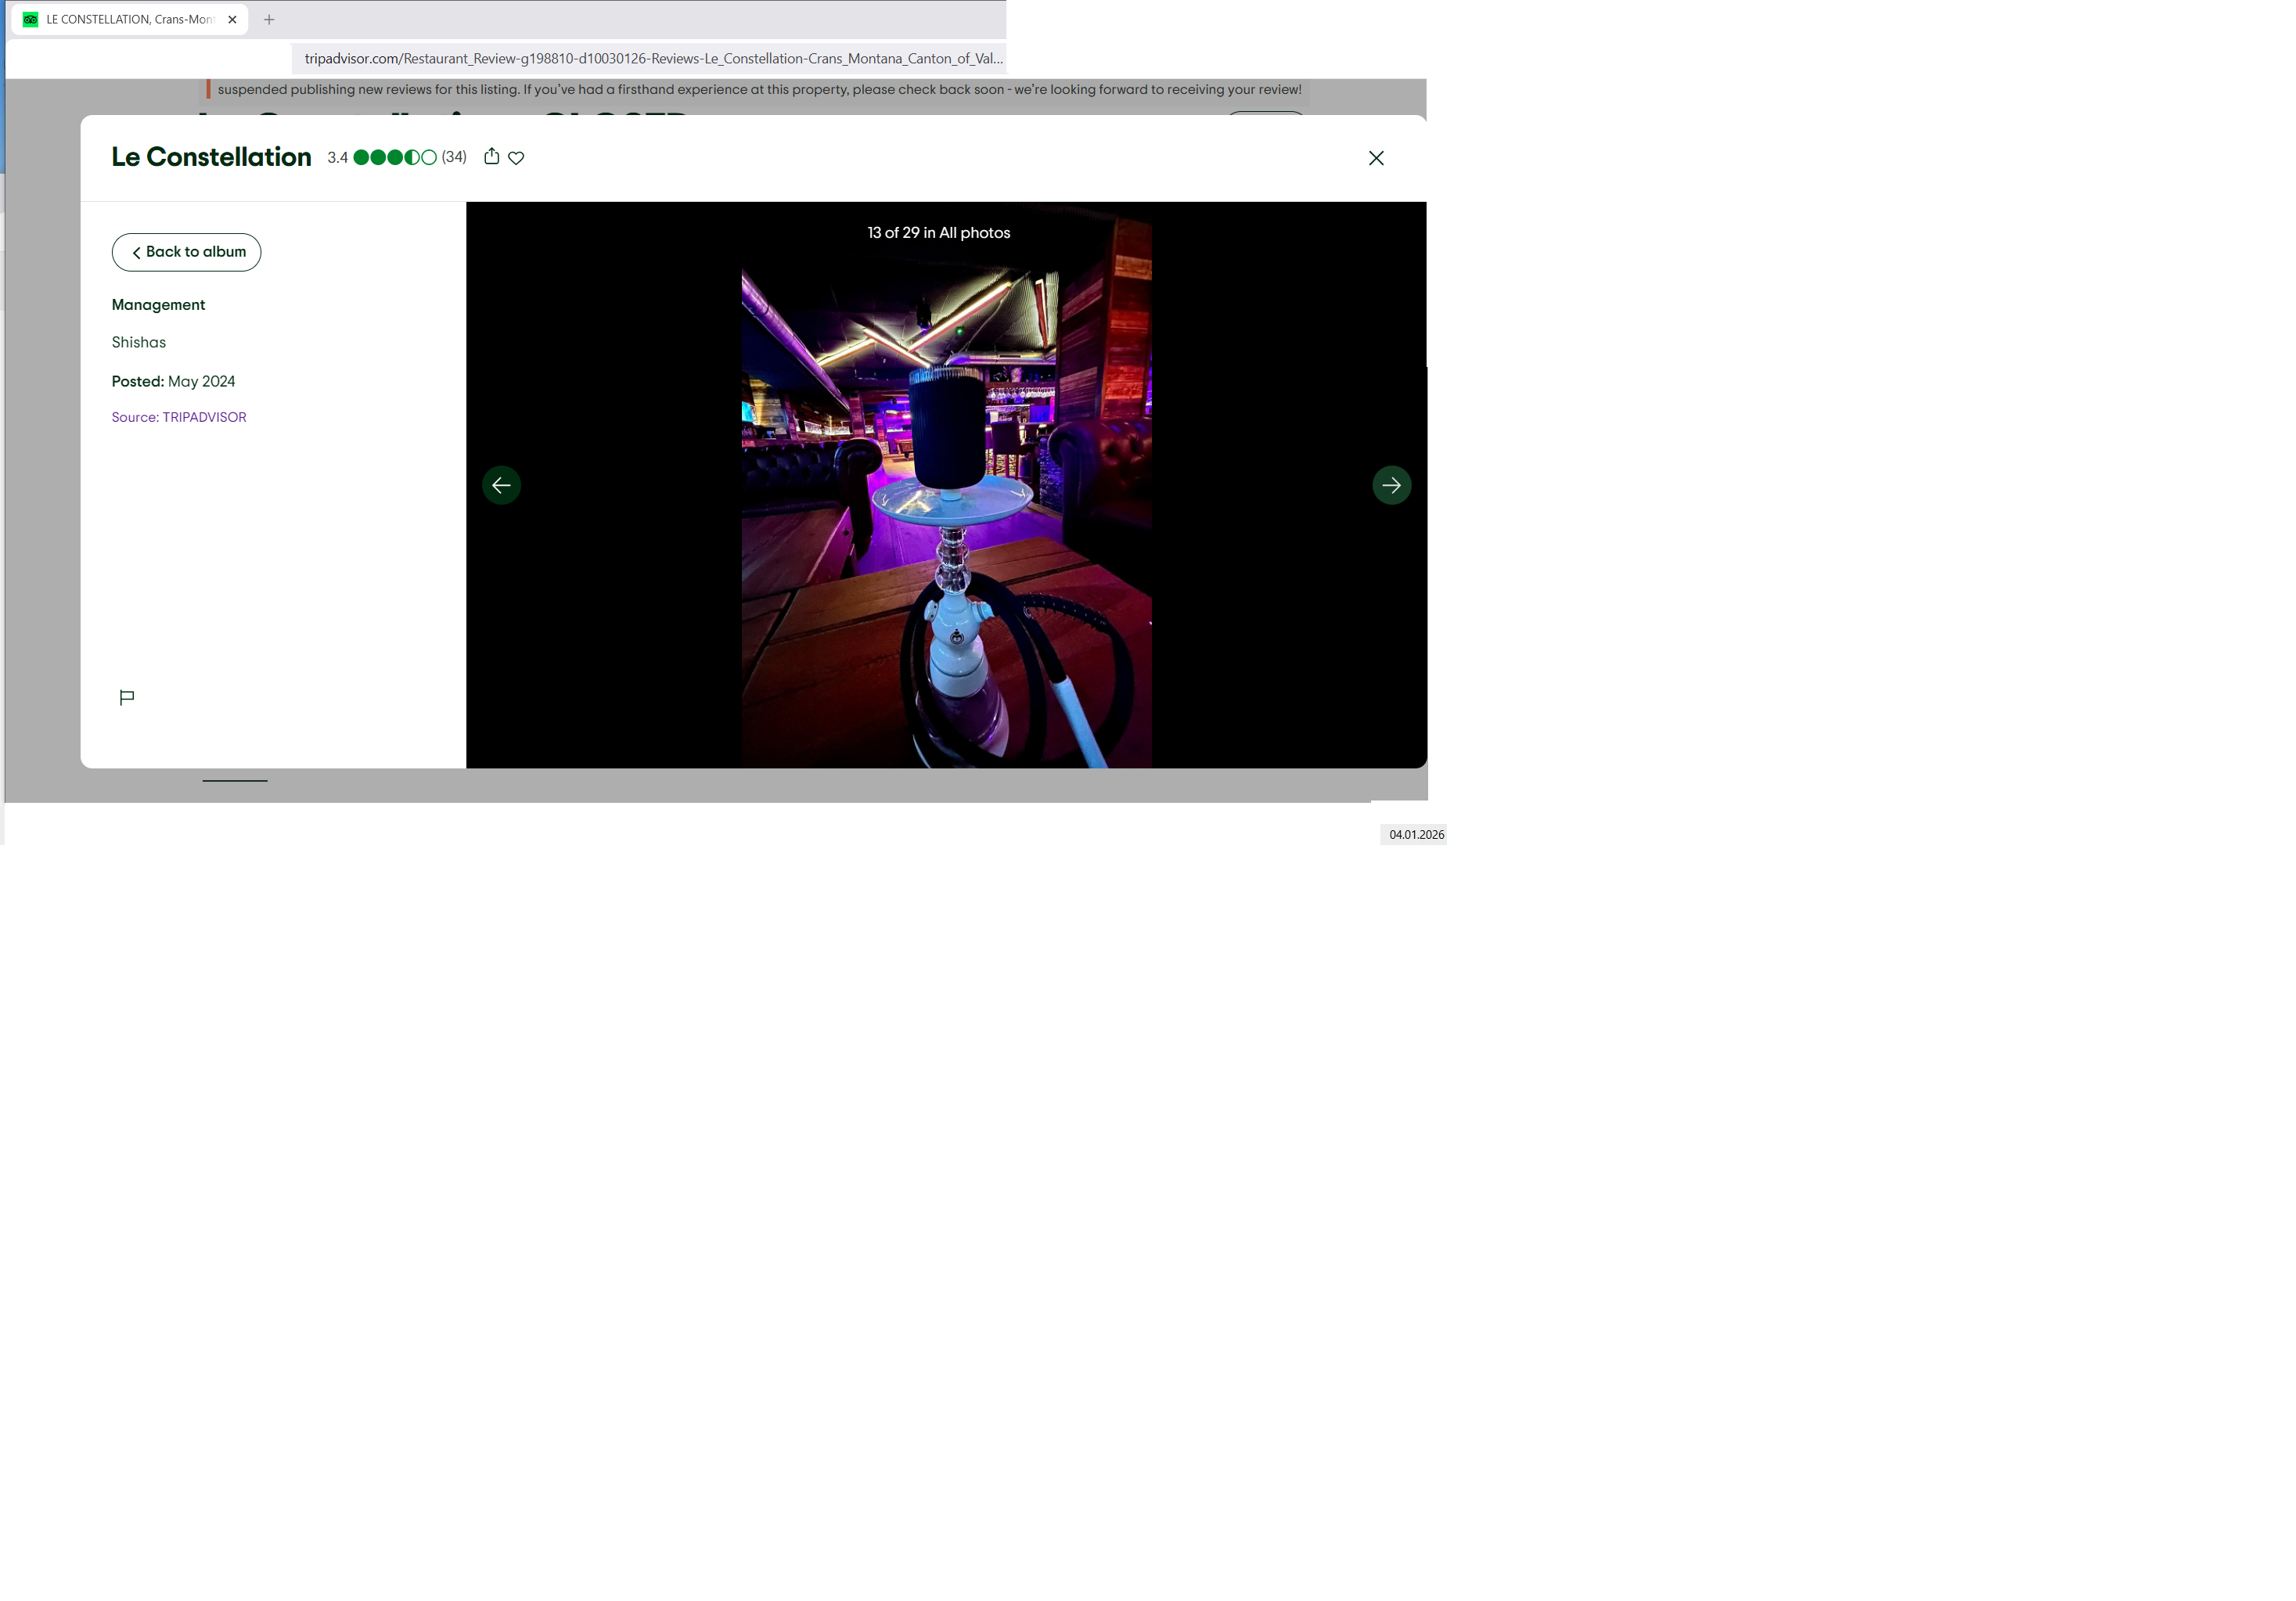Click the '13 of 29 in All photos' label
The height and width of the screenshot is (1601, 2296).
[938, 232]
